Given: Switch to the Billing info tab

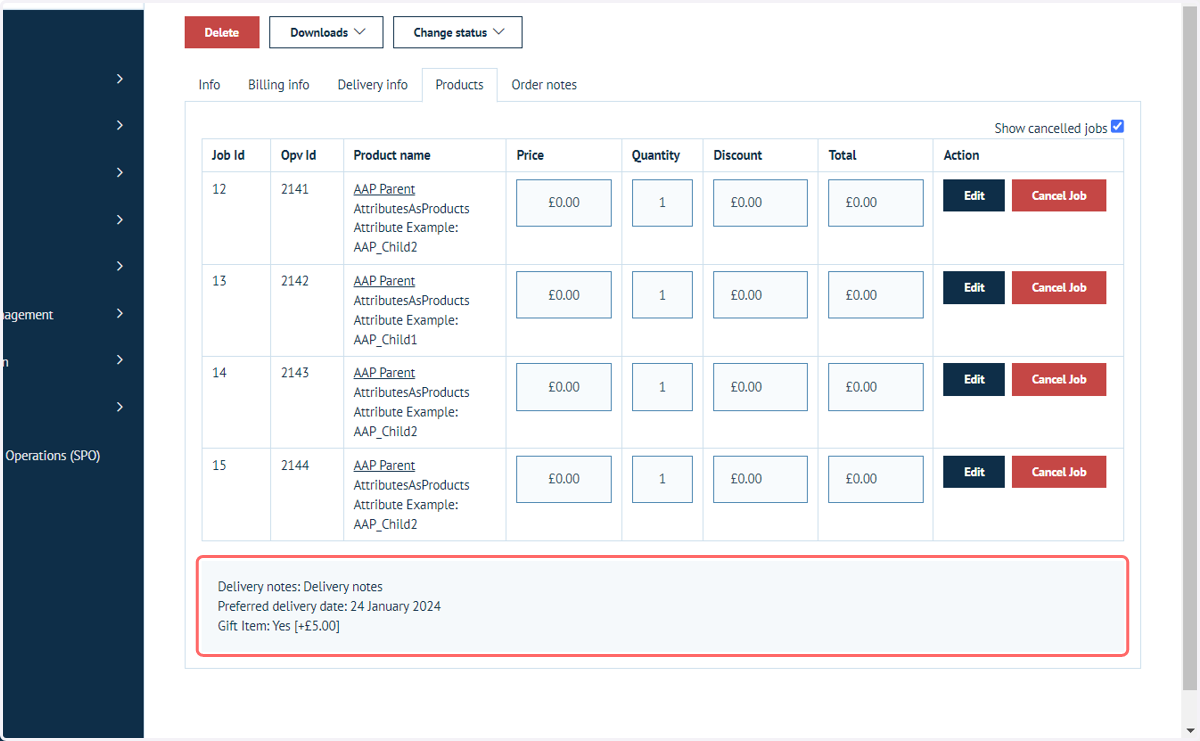Looking at the screenshot, I should (279, 85).
